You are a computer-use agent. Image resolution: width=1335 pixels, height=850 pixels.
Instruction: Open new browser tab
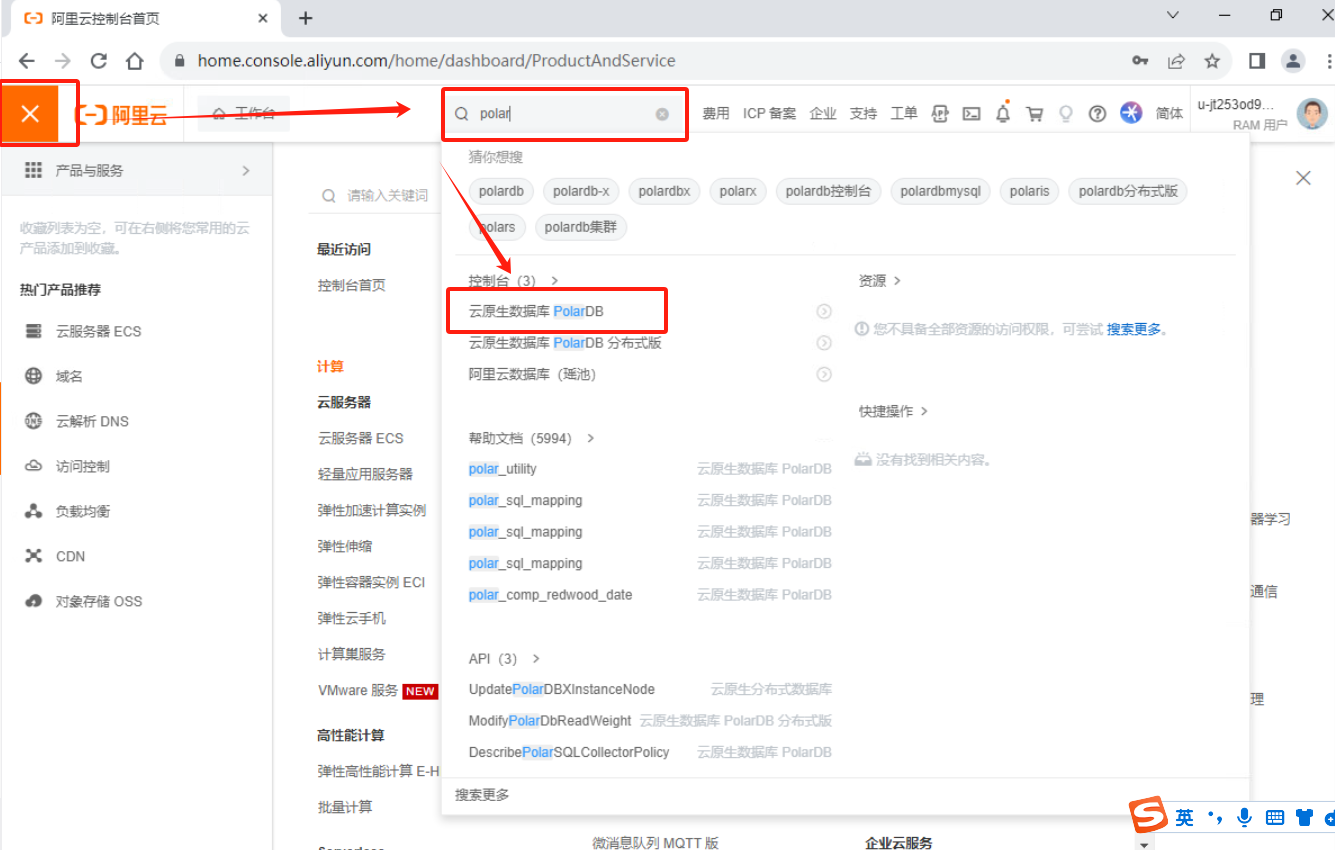(306, 18)
